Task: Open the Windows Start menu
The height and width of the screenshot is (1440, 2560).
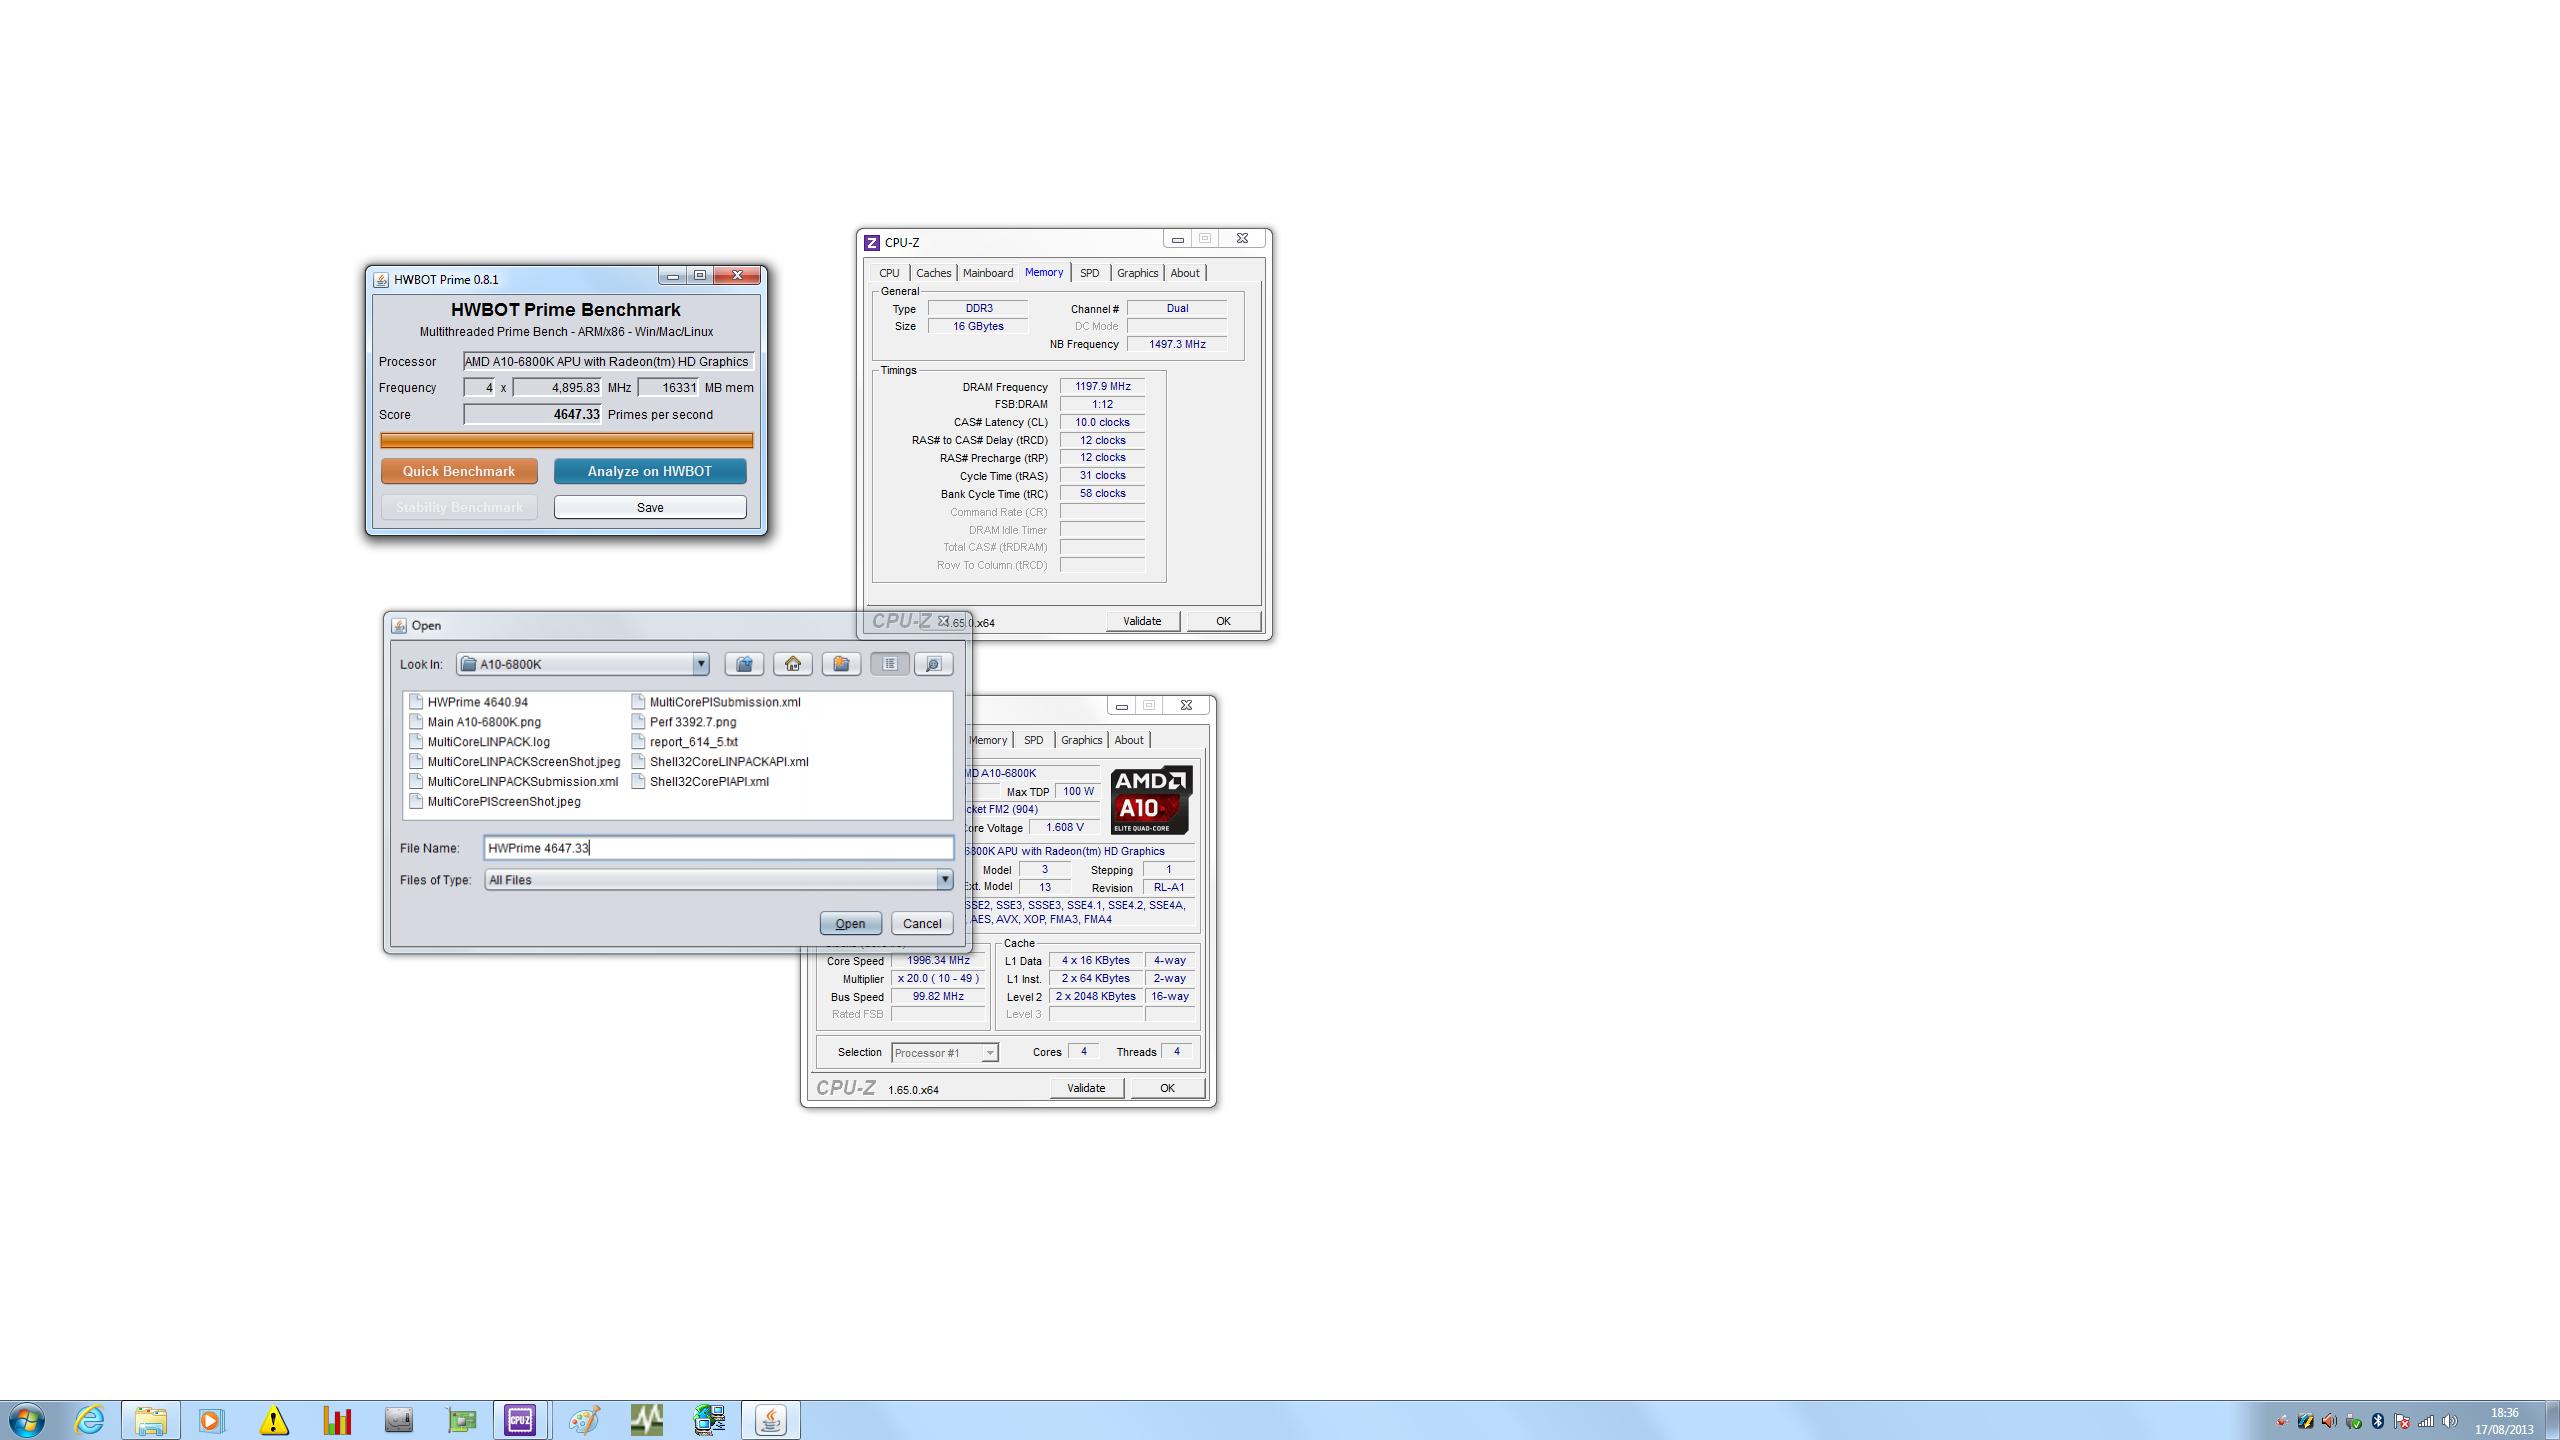Action: (27, 1420)
